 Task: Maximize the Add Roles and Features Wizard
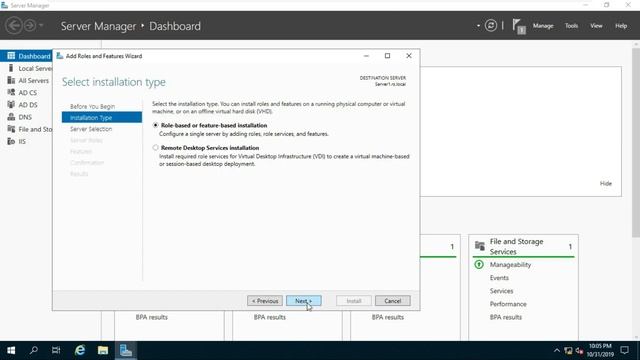pos(387,56)
